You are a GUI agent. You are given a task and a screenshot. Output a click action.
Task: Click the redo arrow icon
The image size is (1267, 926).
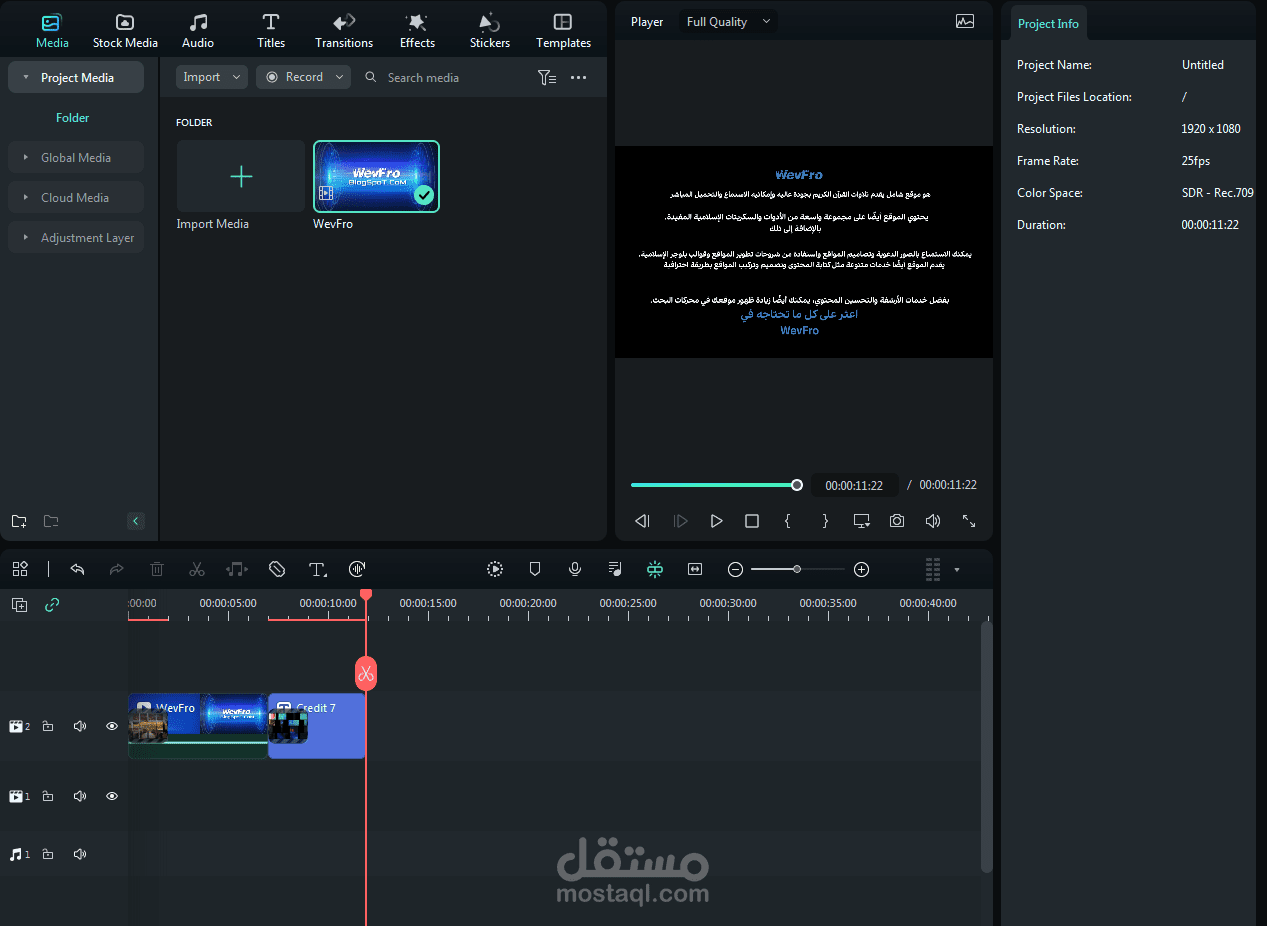pyautogui.click(x=116, y=569)
